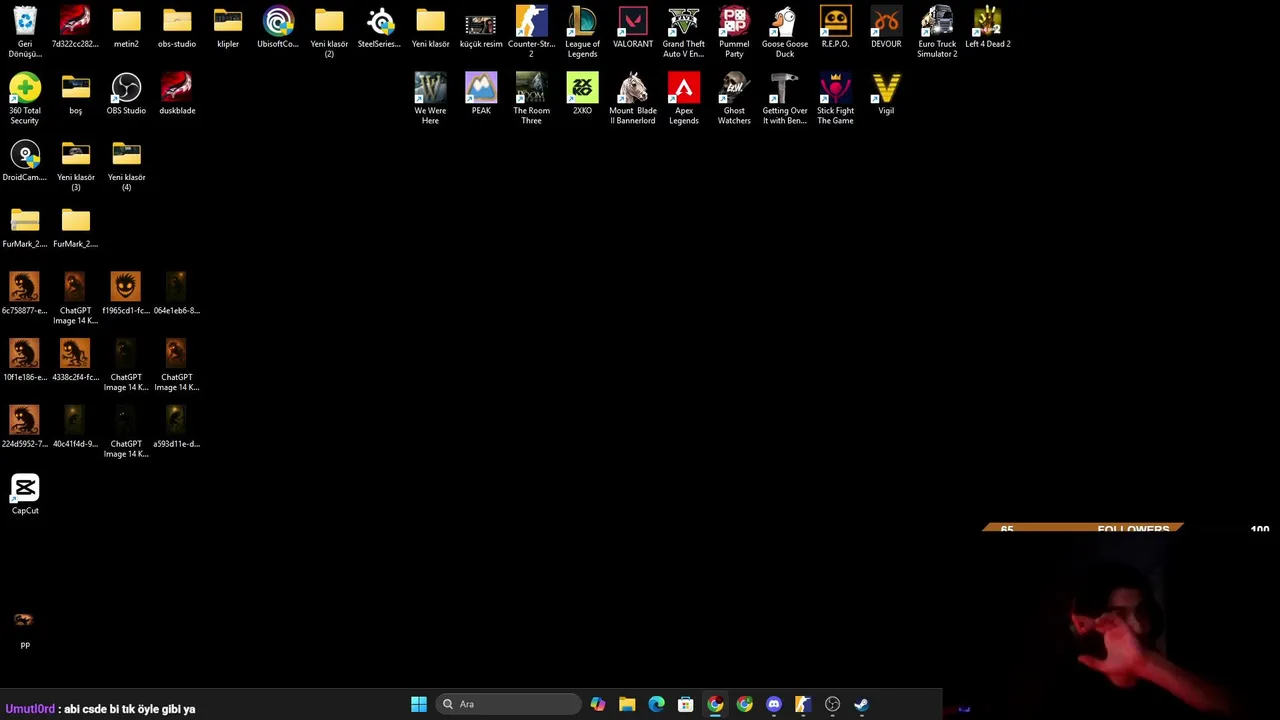Screen dimensions: 1280x720
Task: Select the 40c41f4d-9 image file
Action: (75, 428)
